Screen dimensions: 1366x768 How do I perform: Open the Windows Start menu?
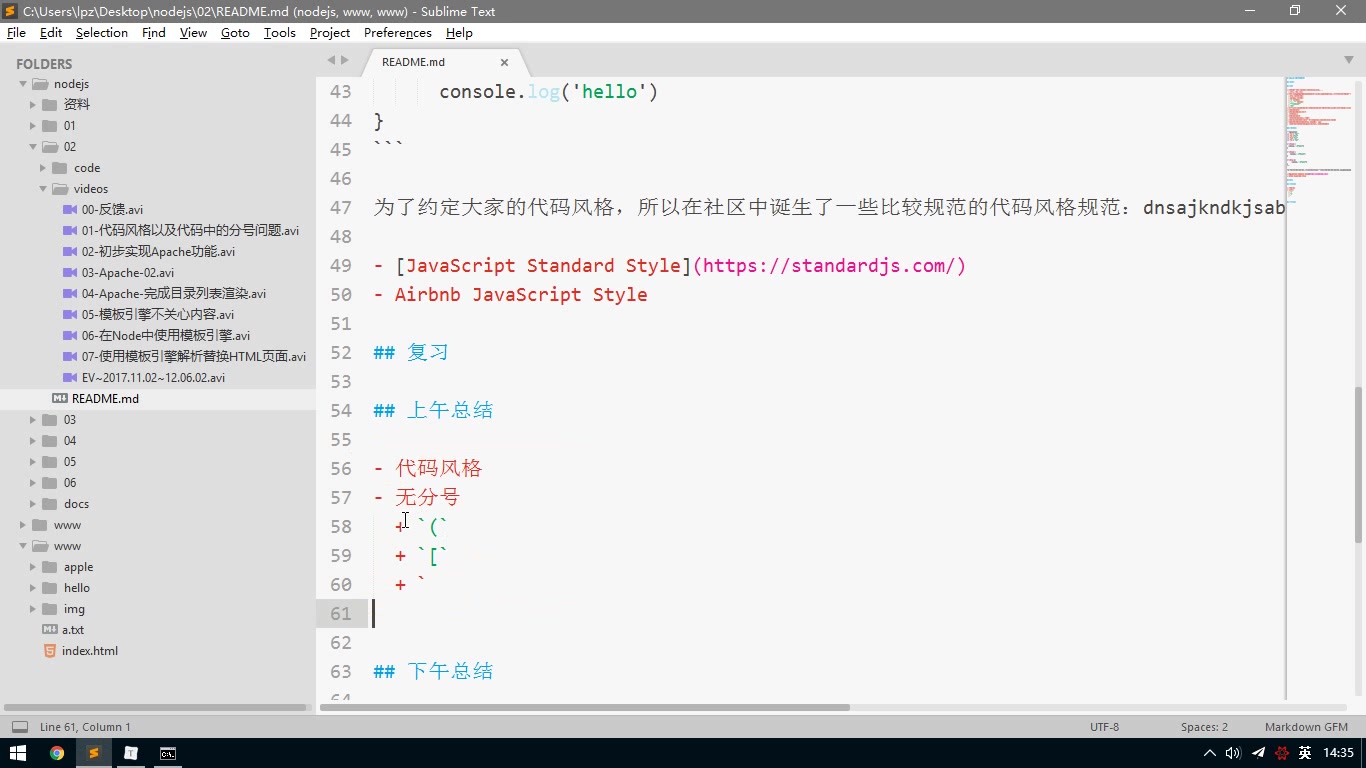[x=18, y=753]
